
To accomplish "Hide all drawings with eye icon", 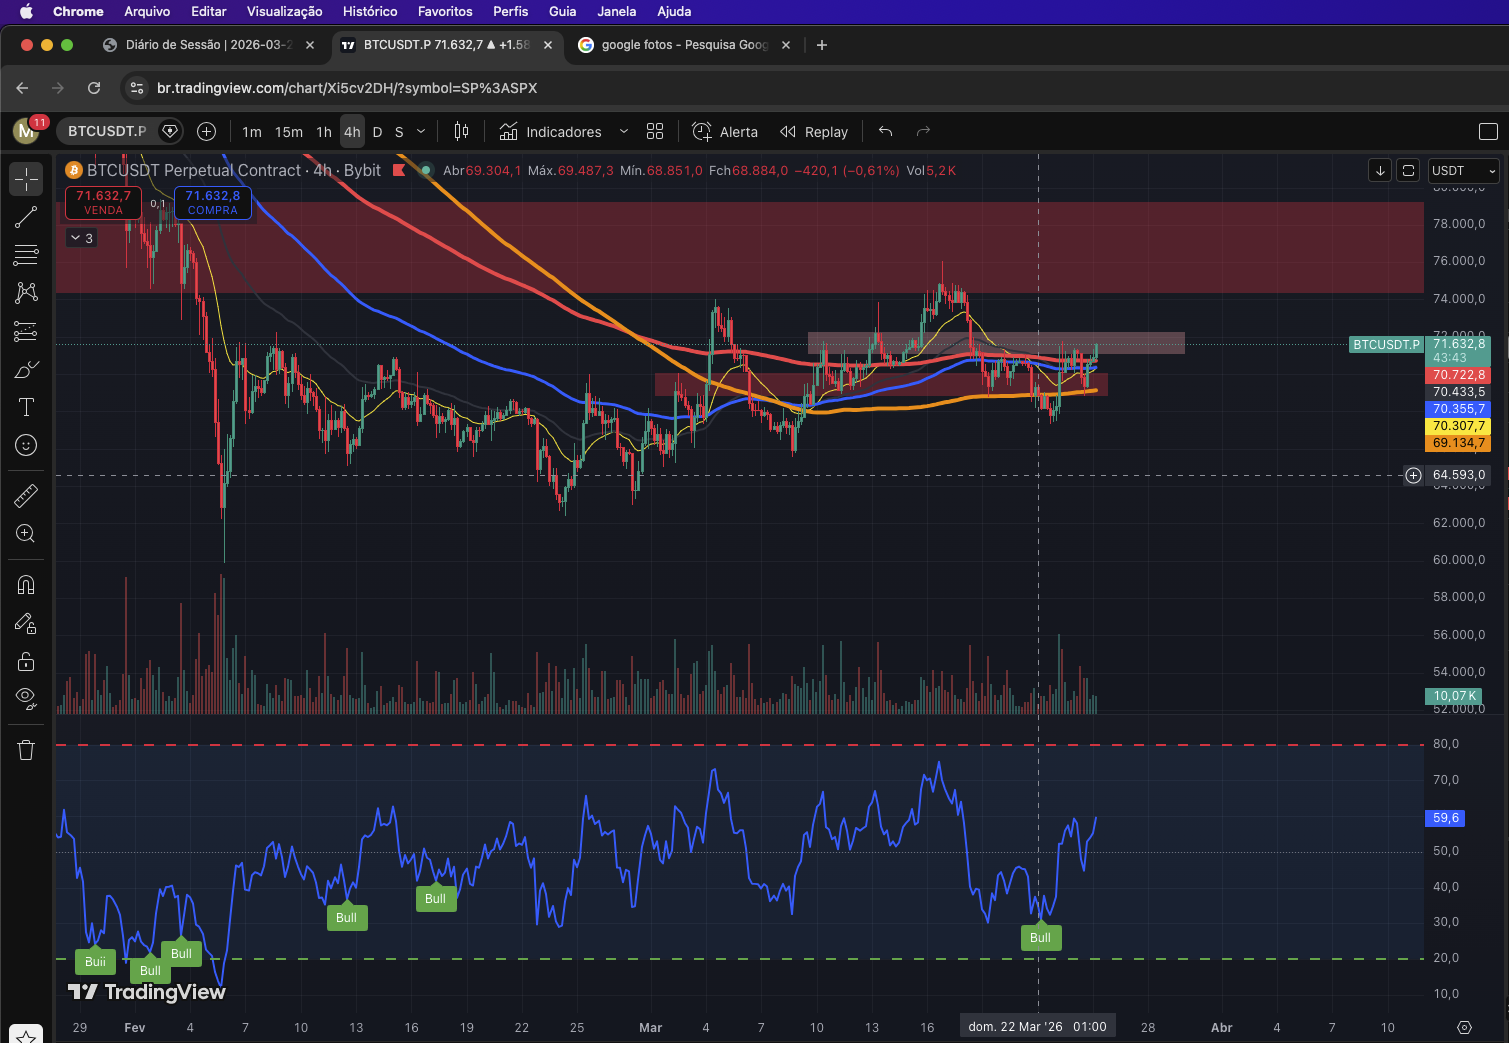I will click(26, 697).
